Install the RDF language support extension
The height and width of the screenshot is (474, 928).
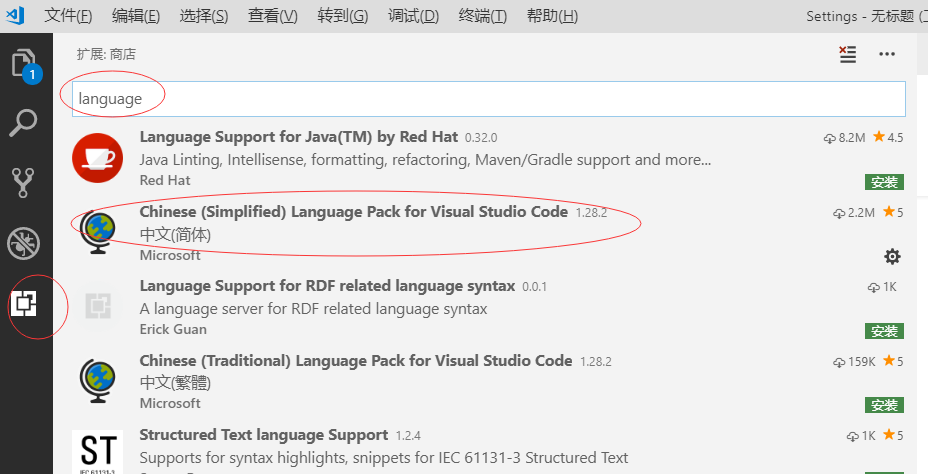884,331
